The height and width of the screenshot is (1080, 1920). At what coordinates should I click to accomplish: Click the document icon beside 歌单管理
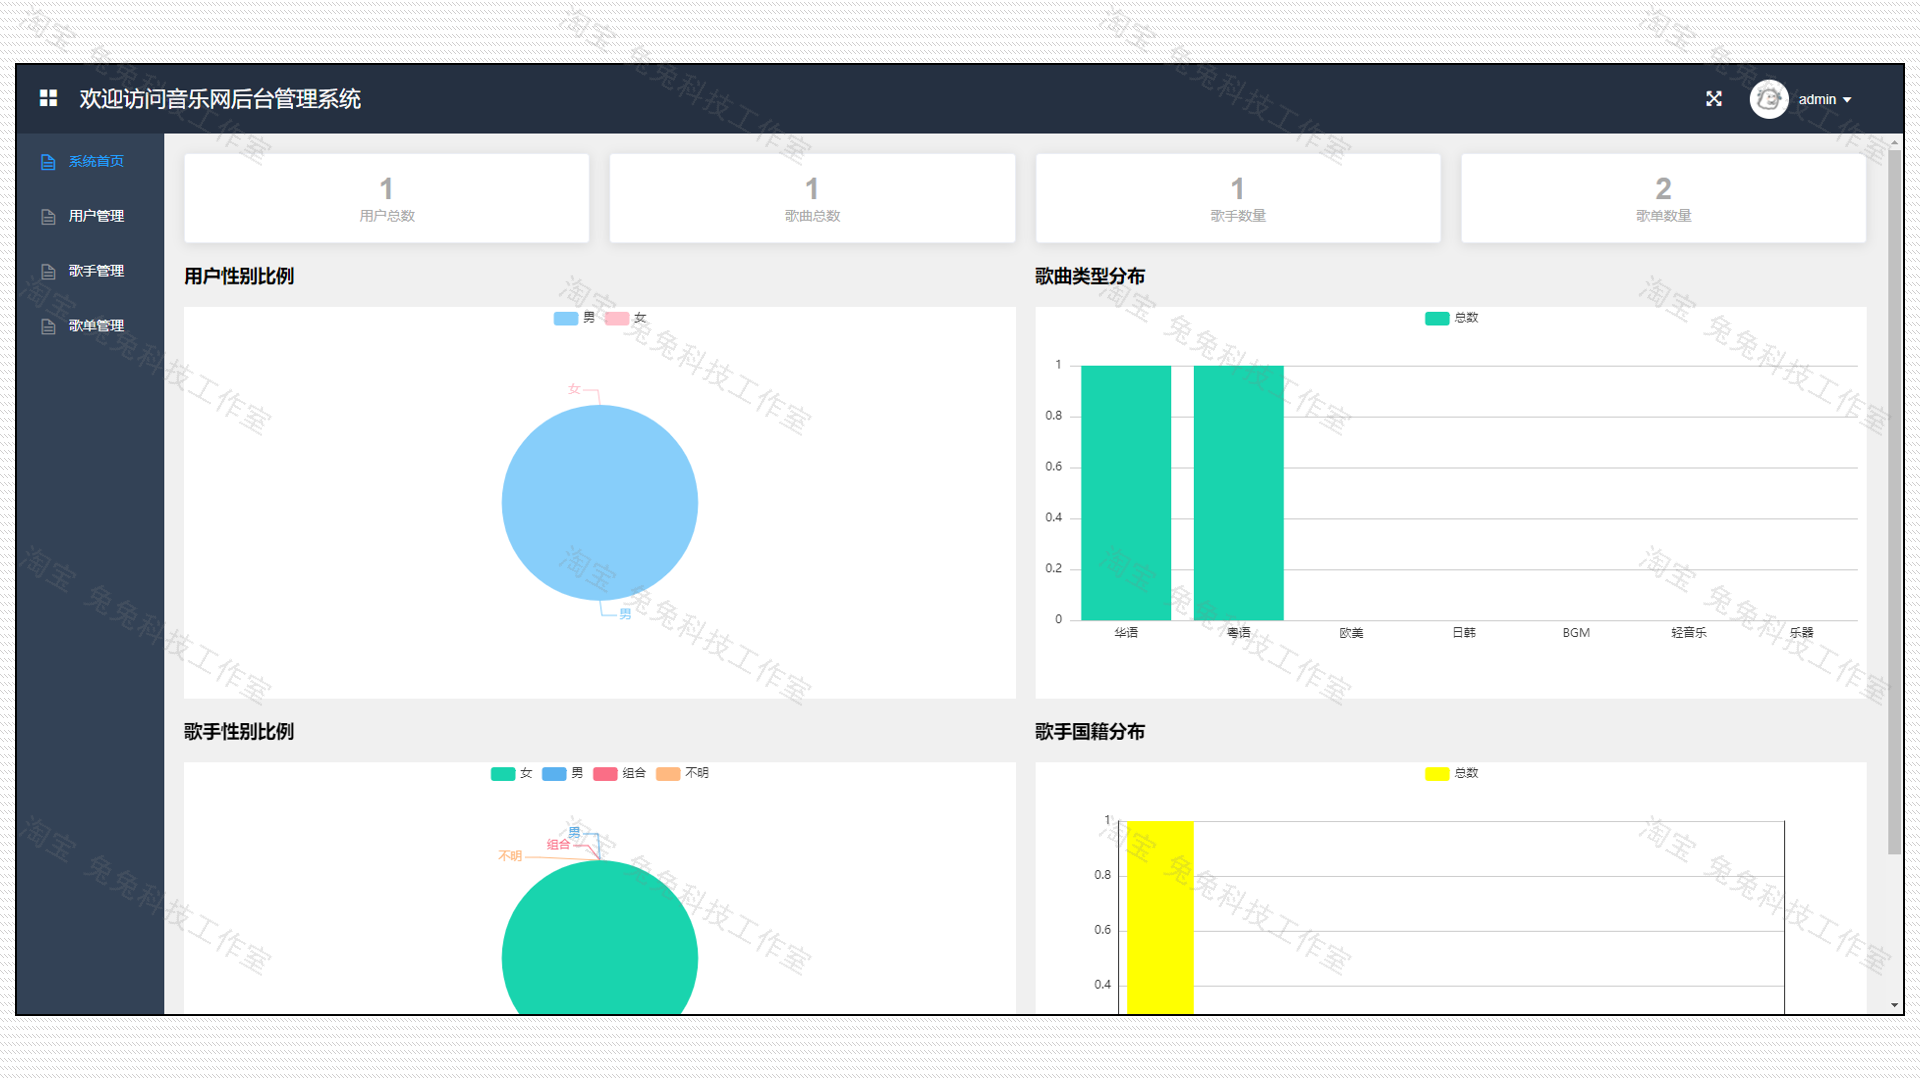pyautogui.click(x=47, y=325)
